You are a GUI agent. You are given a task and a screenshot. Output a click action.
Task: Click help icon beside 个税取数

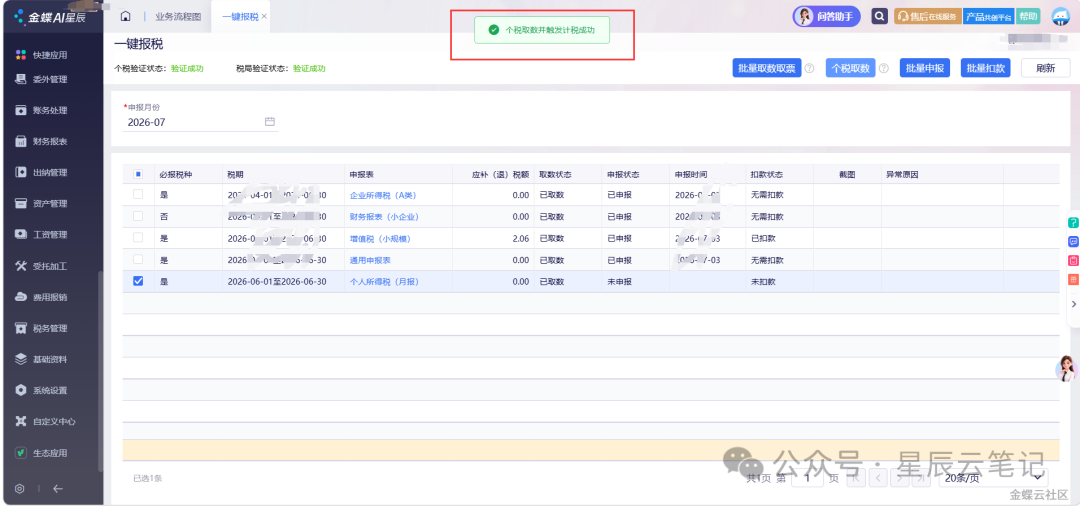tap(884, 68)
